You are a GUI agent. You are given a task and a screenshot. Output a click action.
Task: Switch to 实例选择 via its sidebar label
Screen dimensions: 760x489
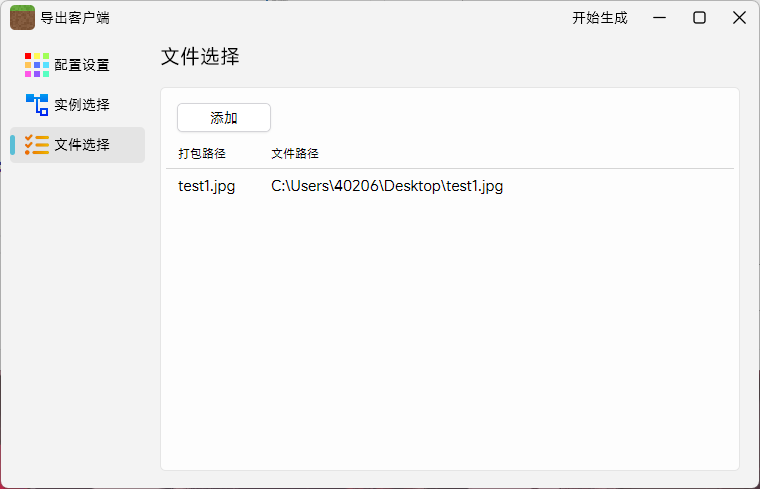point(82,105)
